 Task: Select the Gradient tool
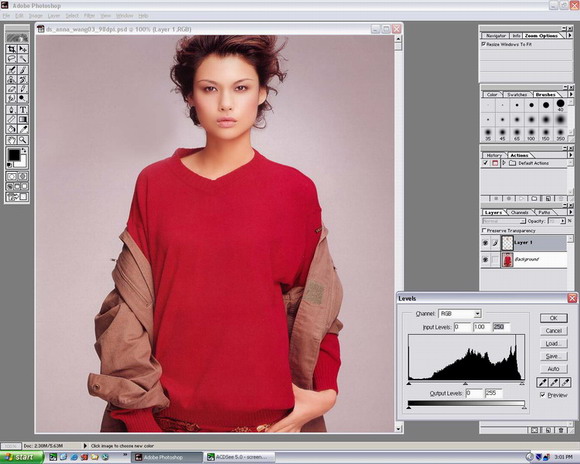23,120
